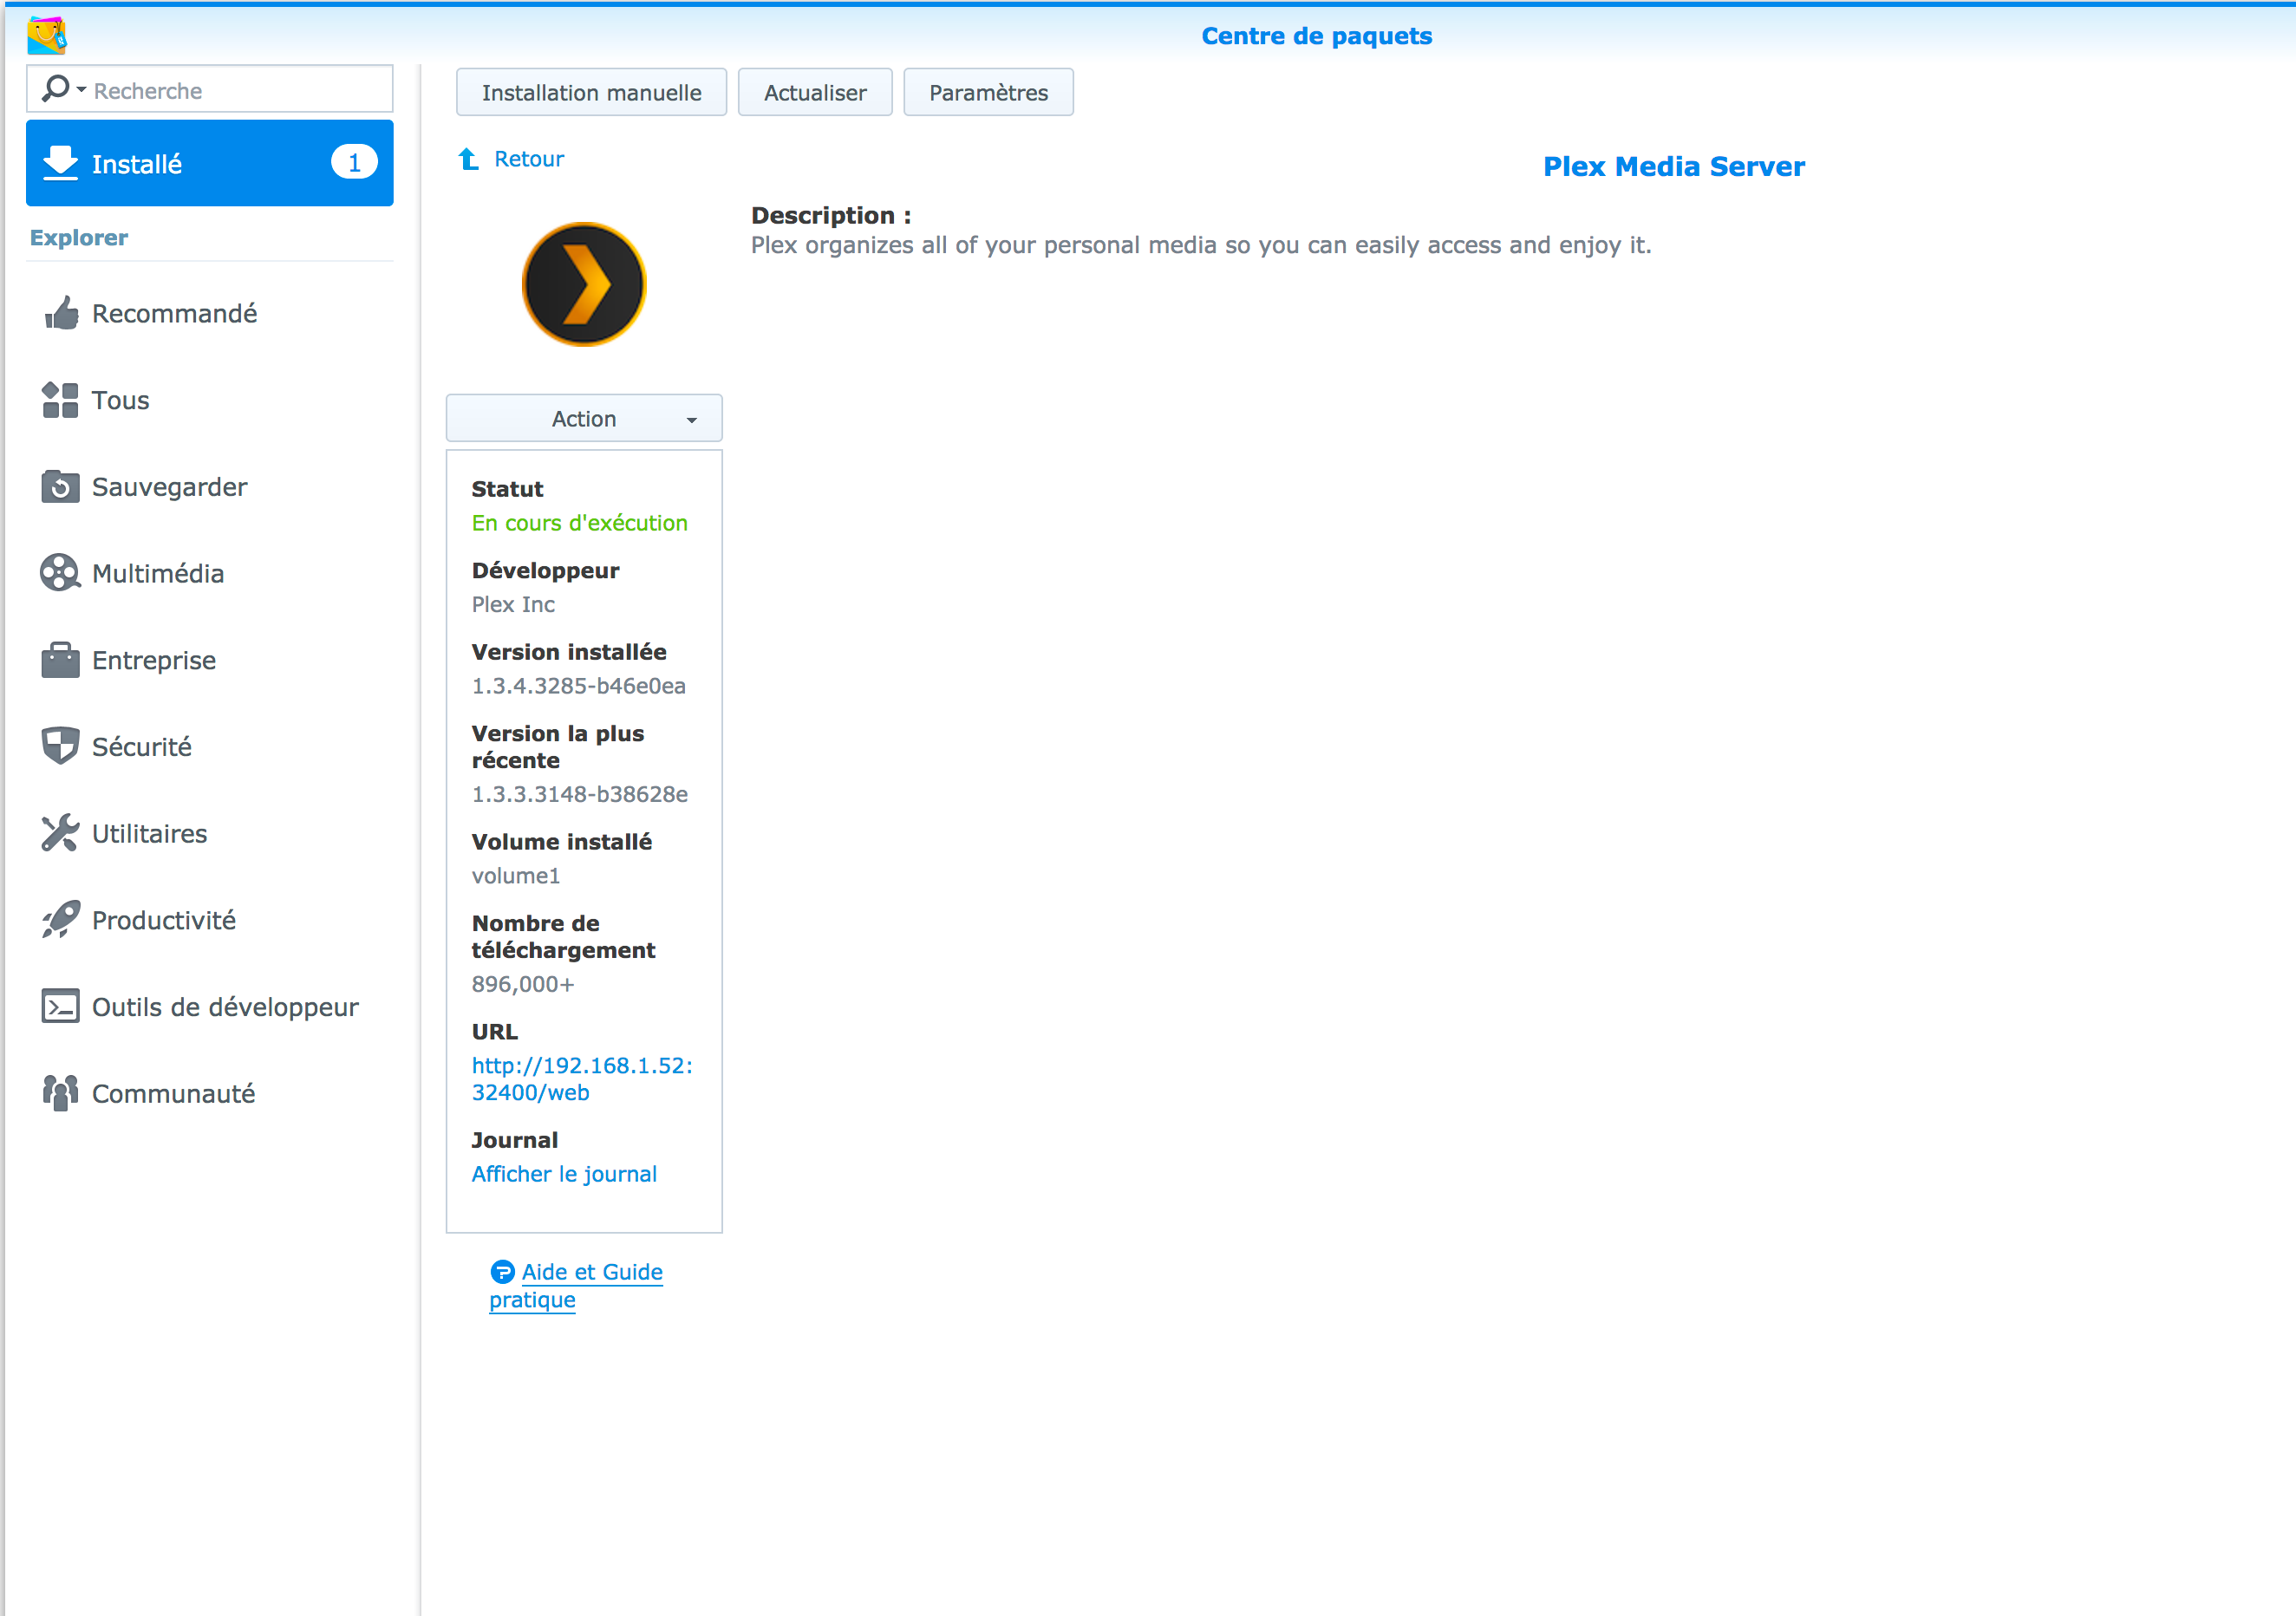Click the Plex description sentence
The width and height of the screenshot is (2296, 1616).
pos(1201,245)
